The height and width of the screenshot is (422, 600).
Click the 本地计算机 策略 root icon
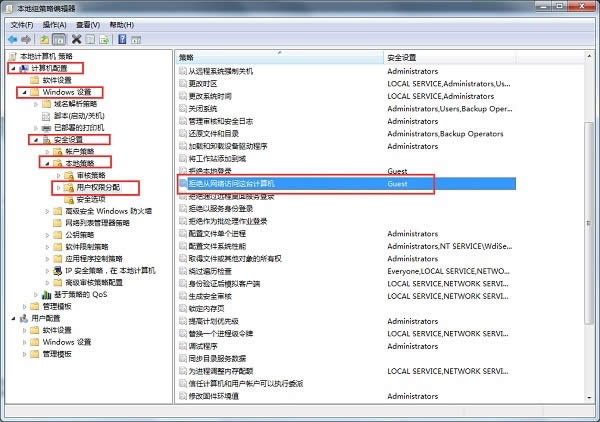(13, 57)
